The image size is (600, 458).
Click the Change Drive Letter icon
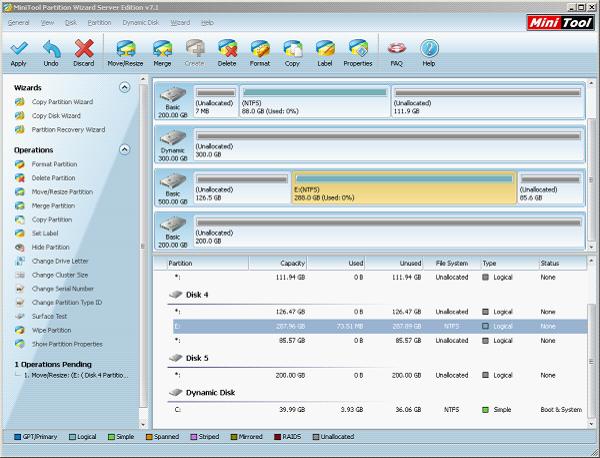coord(20,261)
